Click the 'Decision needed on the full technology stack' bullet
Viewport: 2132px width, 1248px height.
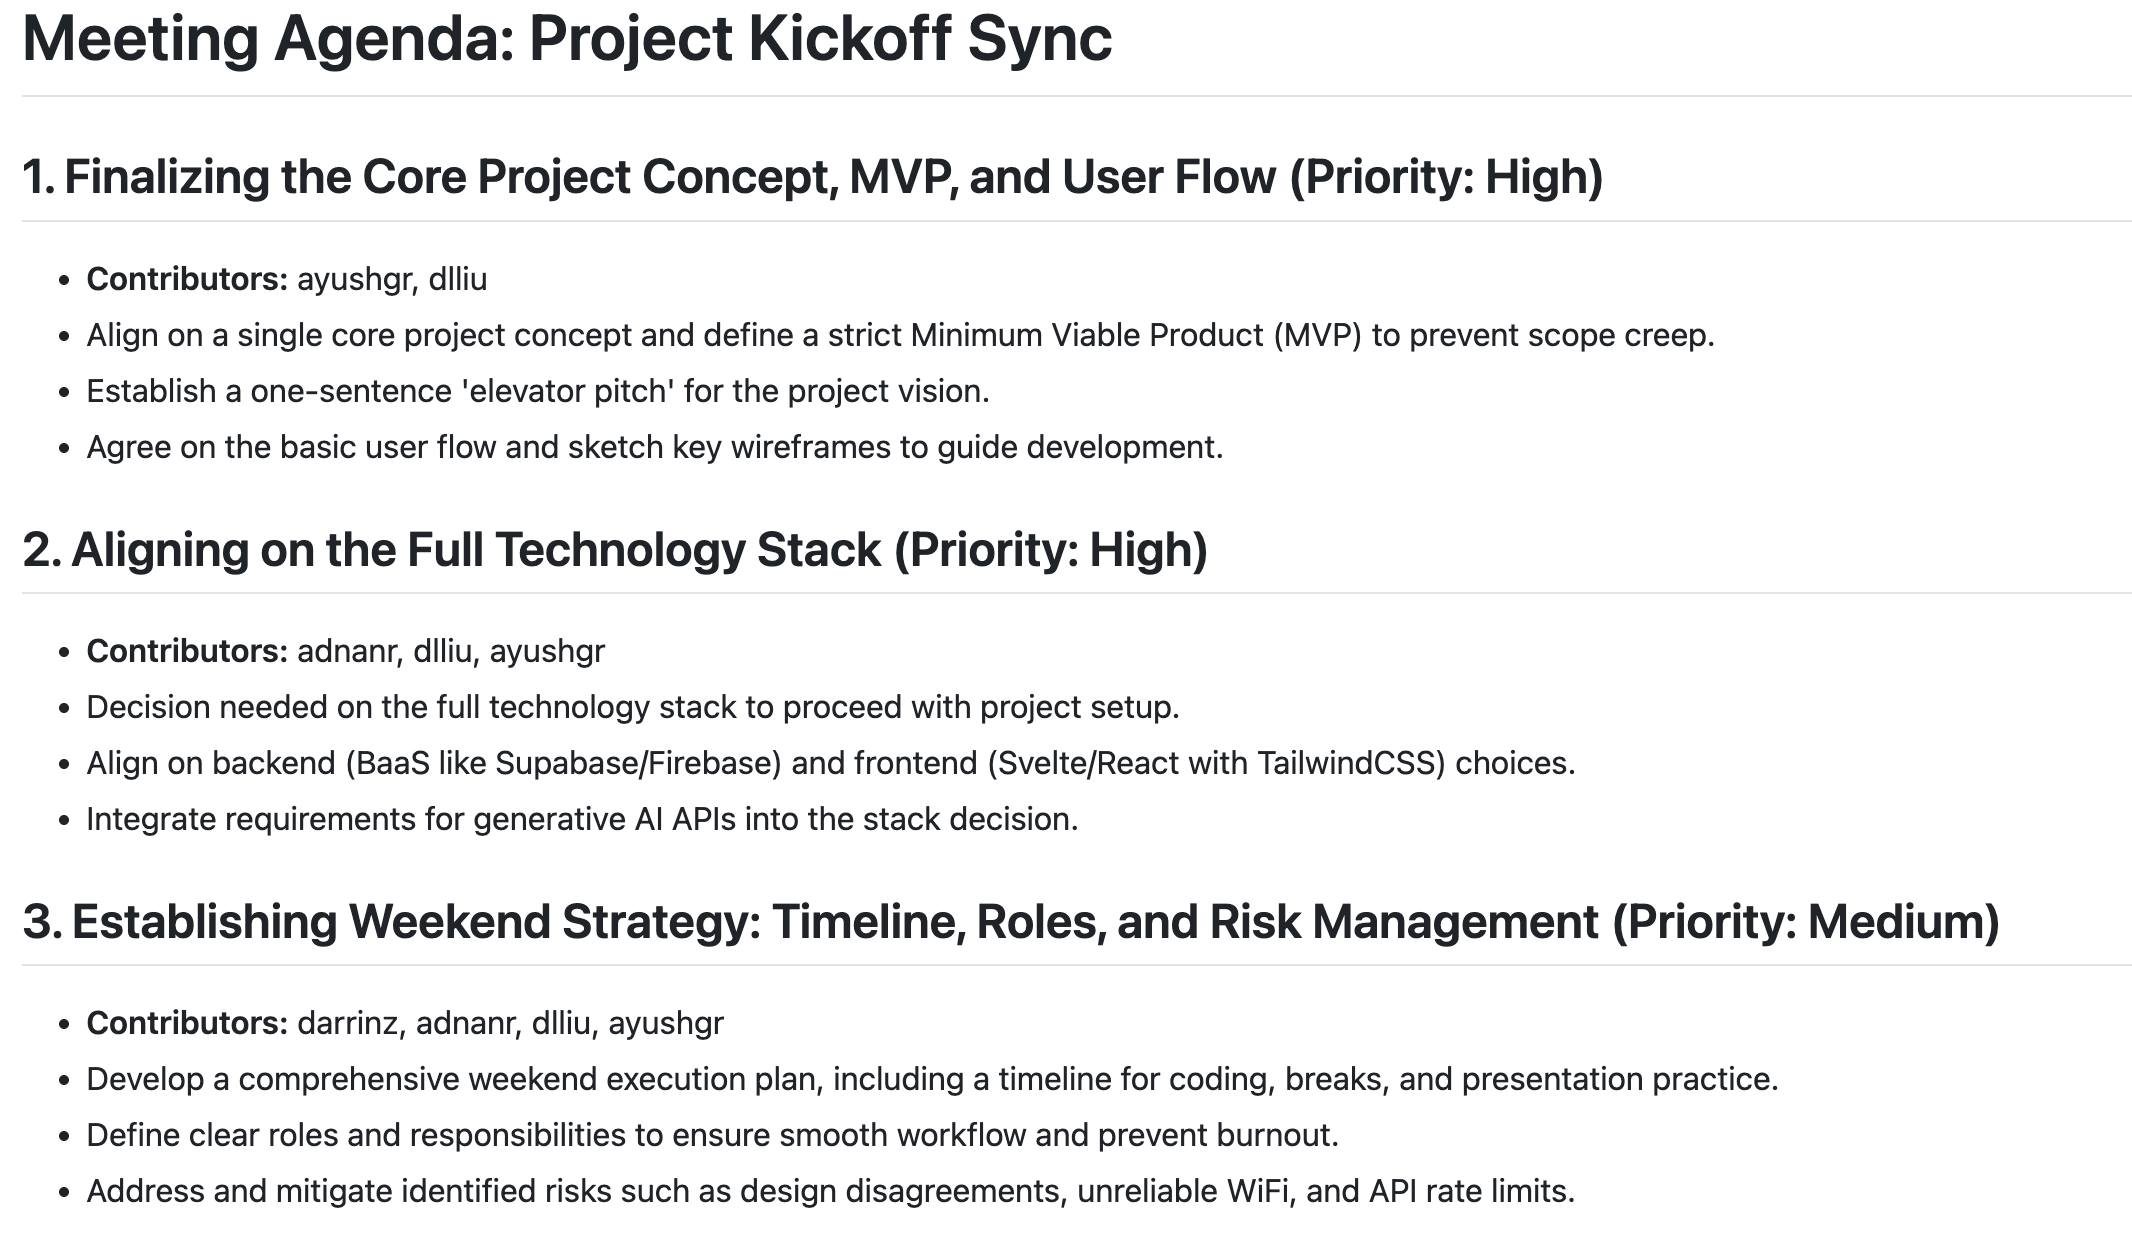[x=633, y=707]
